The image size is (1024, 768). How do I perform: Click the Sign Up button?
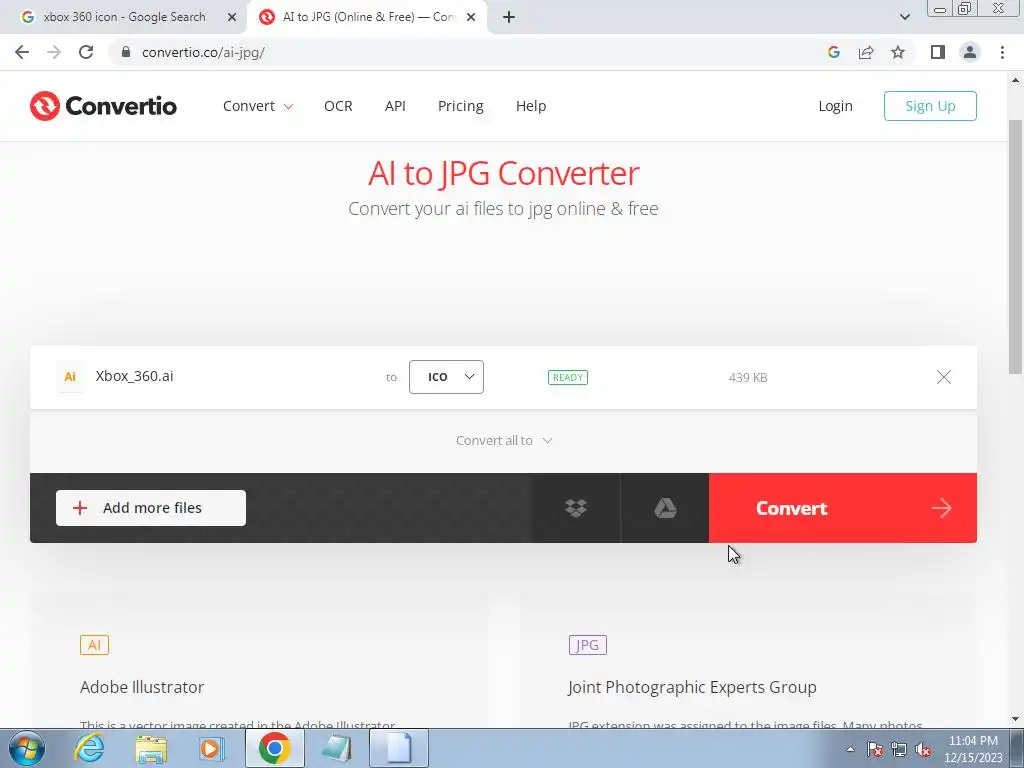click(x=930, y=106)
